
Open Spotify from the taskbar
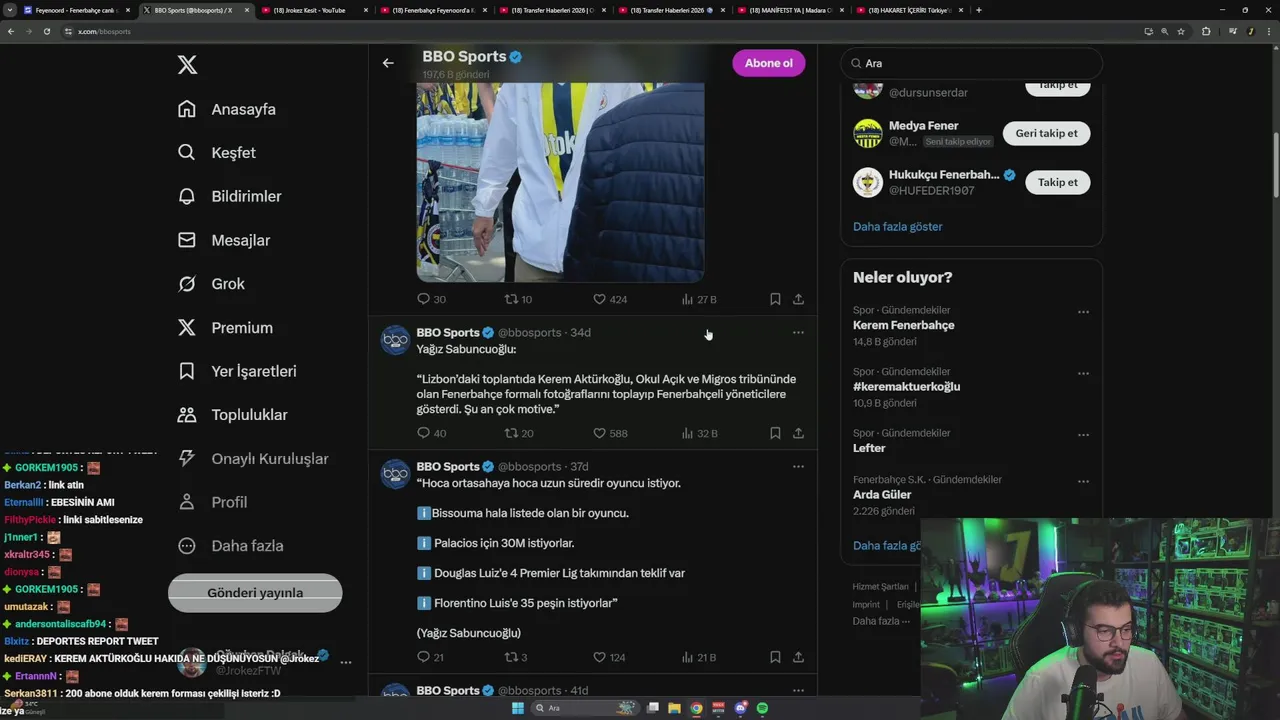coord(762,708)
